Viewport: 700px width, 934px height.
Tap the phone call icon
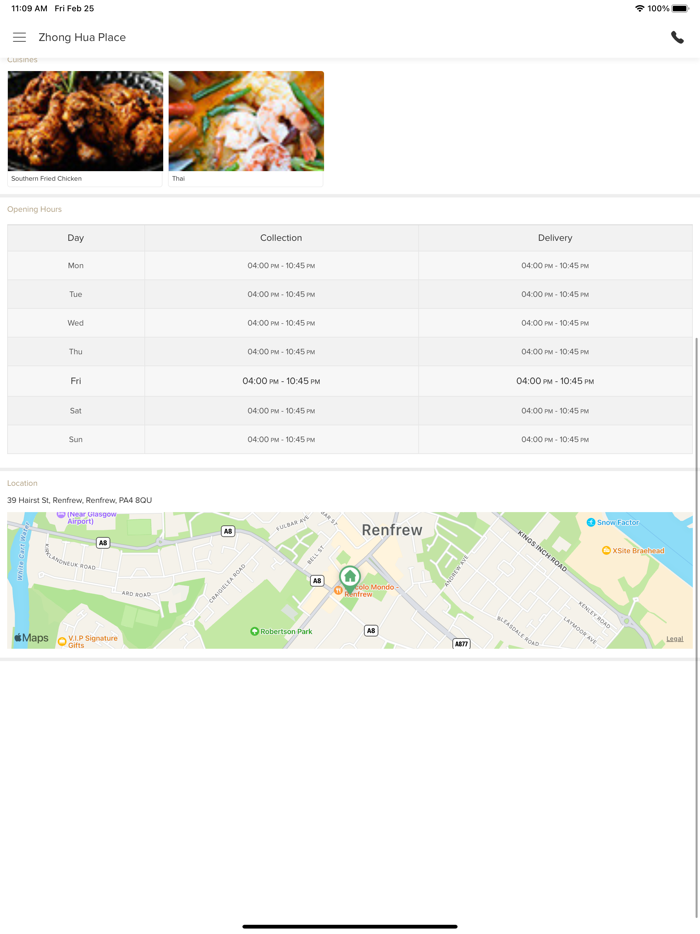pyautogui.click(x=677, y=37)
